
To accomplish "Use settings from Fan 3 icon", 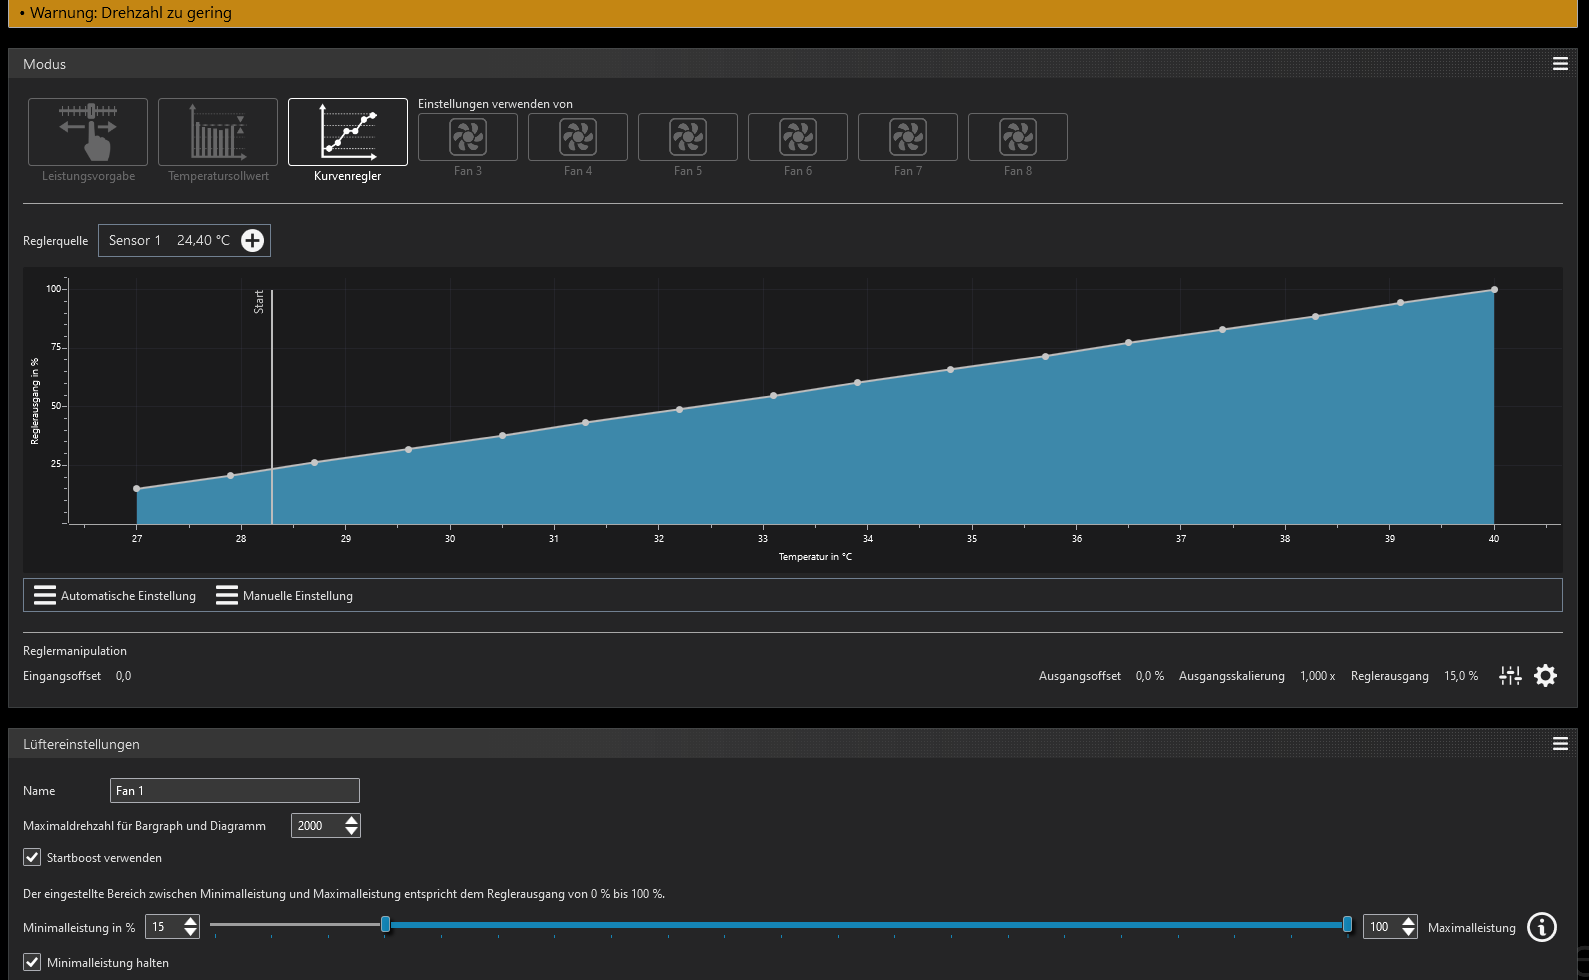I will [468, 137].
